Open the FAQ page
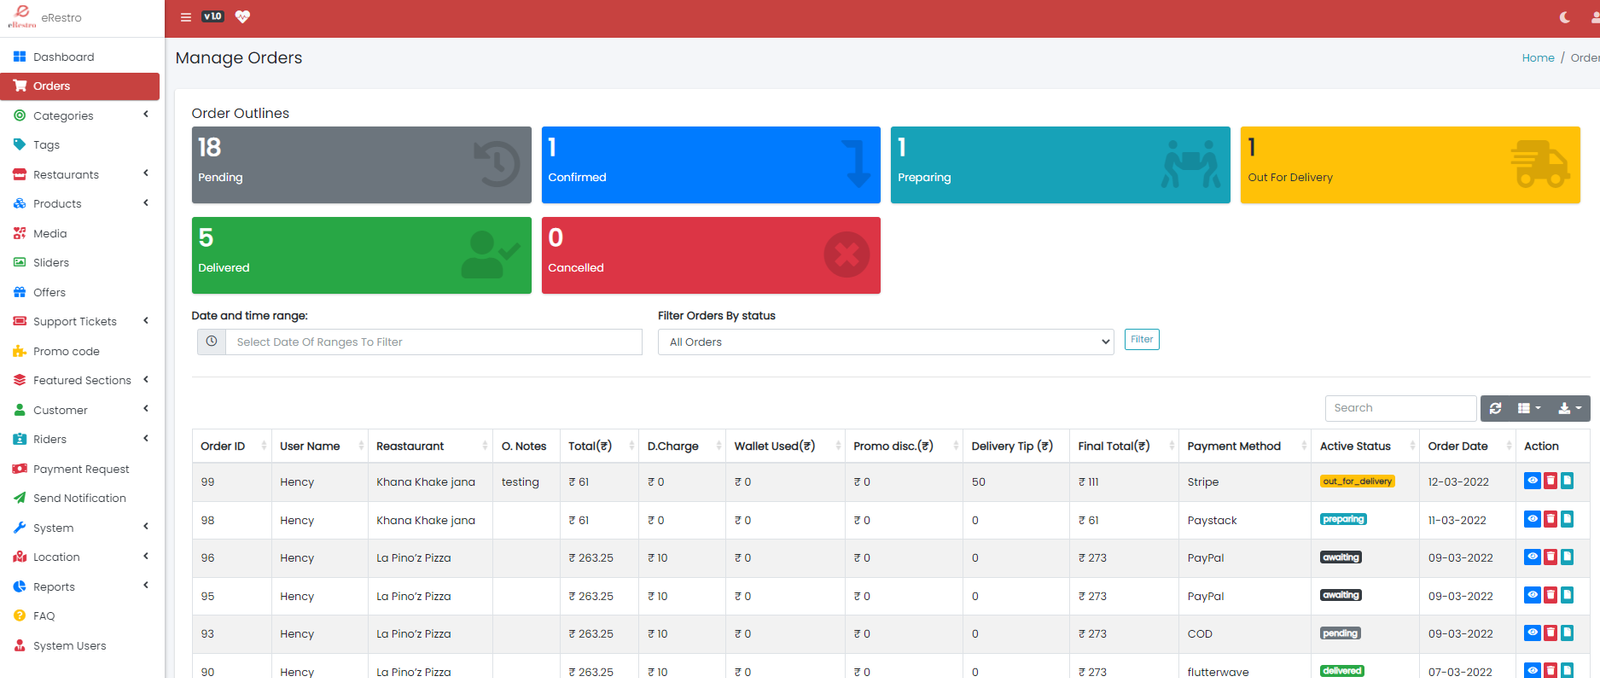The image size is (1600, 678). tap(80, 616)
